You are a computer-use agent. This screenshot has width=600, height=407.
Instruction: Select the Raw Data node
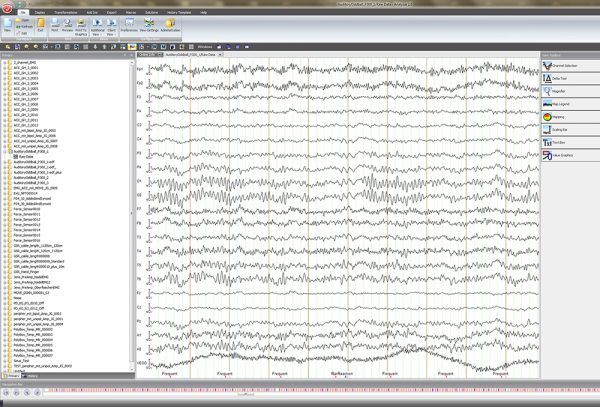click(x=24, y=156)
